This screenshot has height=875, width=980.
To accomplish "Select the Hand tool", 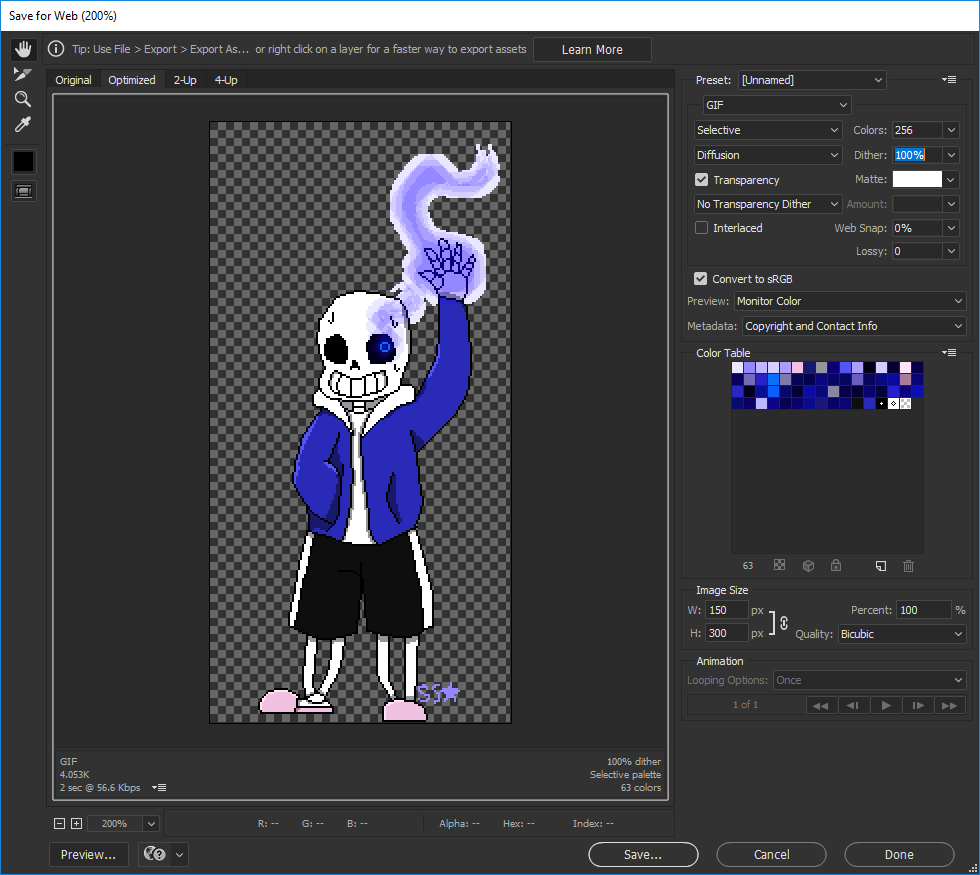I will [x=23, y=49].
